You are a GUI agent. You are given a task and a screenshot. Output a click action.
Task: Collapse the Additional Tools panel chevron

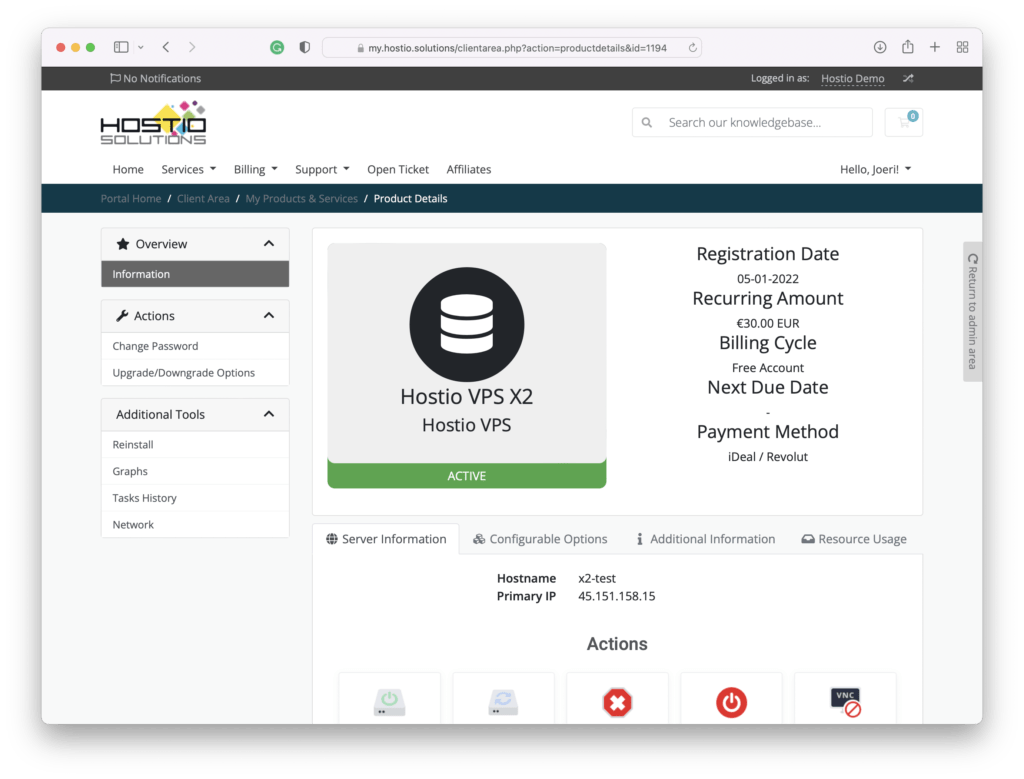268,414
